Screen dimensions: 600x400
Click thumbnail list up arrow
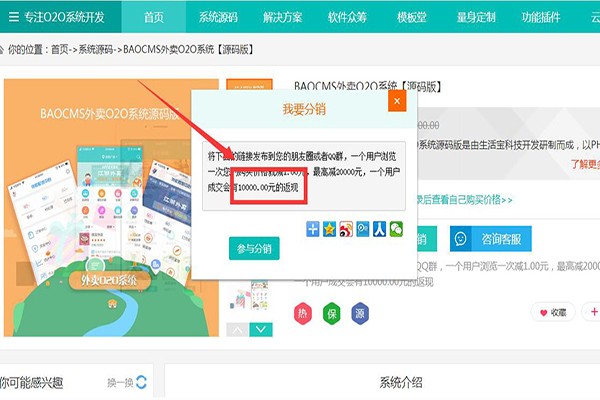pos(238,330)
